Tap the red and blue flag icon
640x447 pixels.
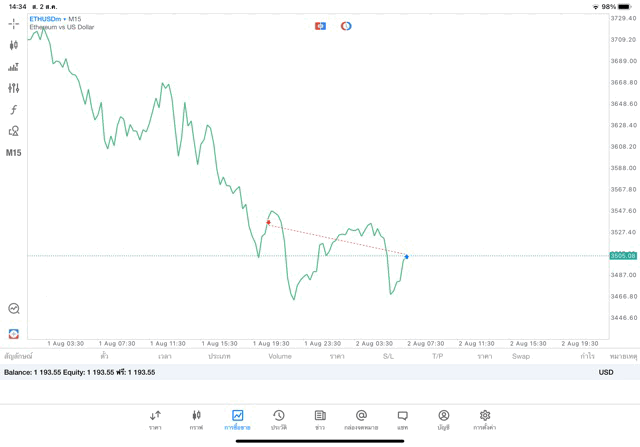click(320, 26)
